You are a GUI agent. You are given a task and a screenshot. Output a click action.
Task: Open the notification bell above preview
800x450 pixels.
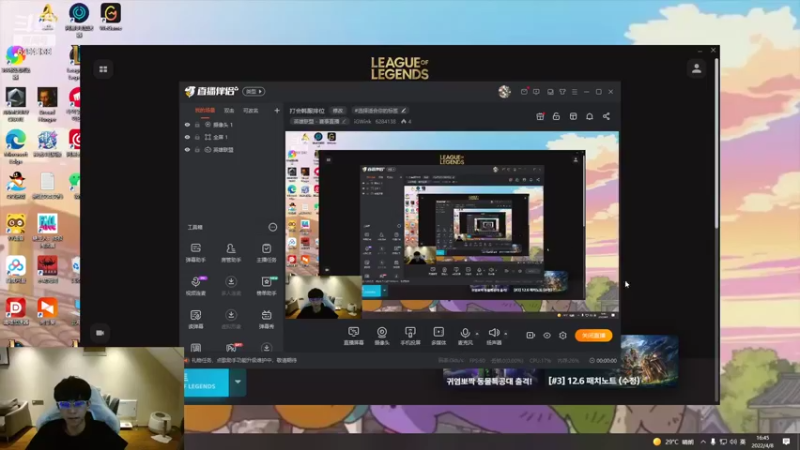coord(589,116)
